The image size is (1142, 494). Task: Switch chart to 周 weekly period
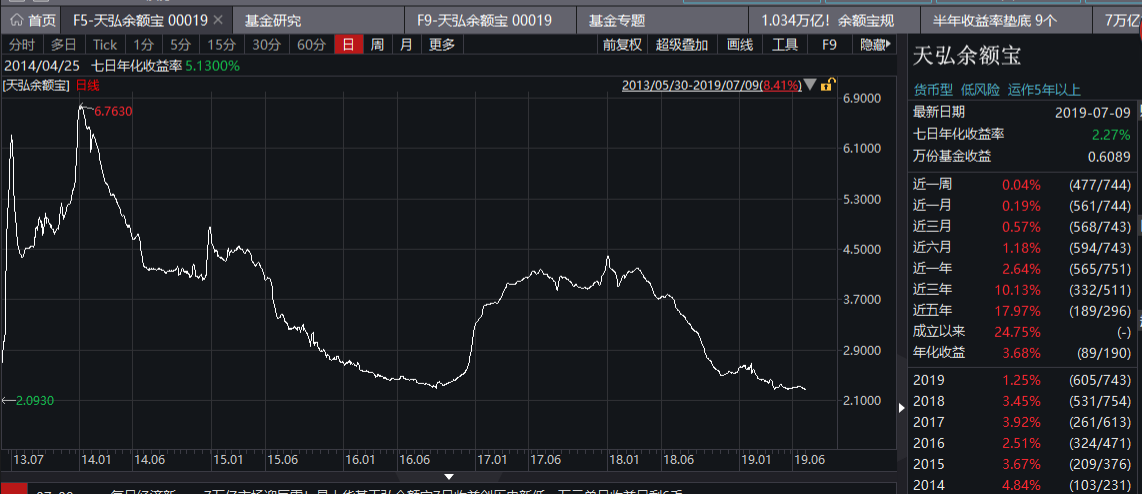(377, 44)
